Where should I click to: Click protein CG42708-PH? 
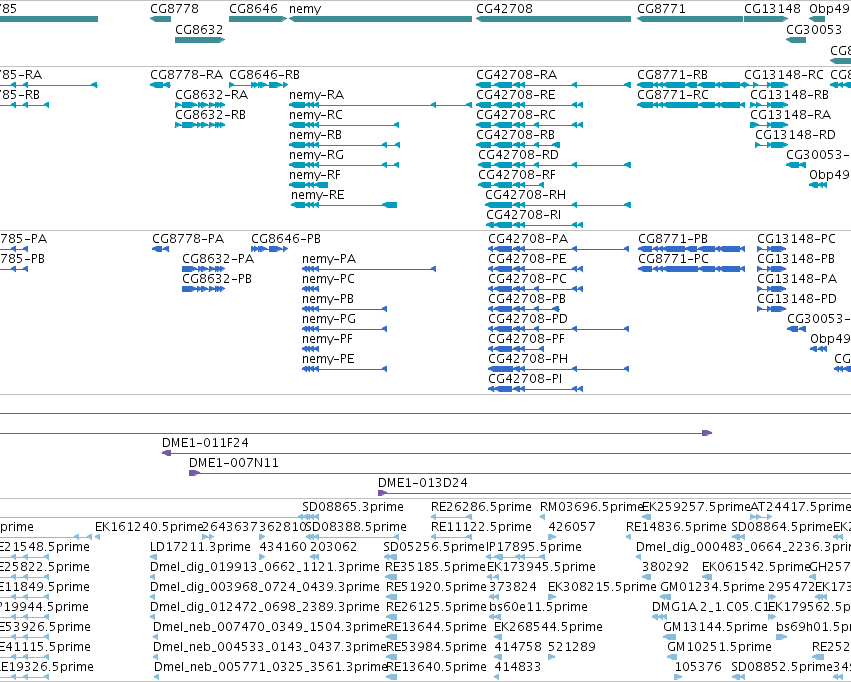click(x=528, y=359)
